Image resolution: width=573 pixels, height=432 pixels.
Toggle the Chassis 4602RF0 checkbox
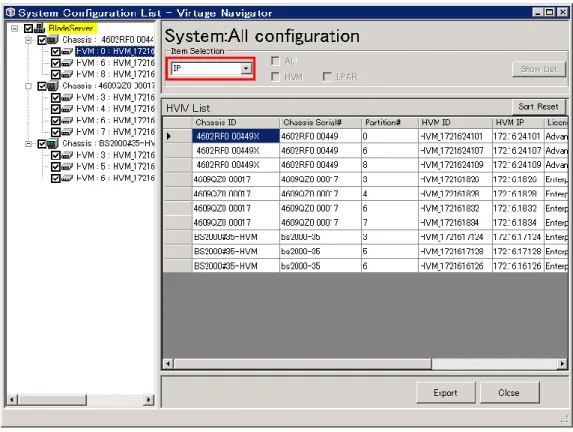42,40
